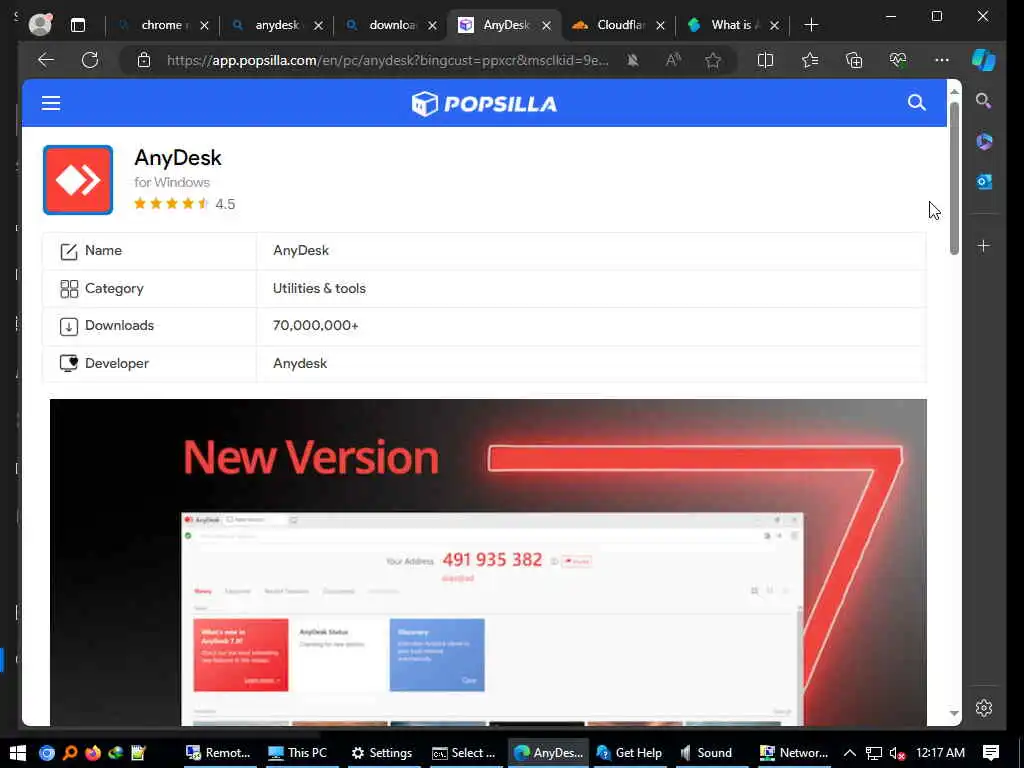Open Collections panel
The image size is (1024, 768).
854,61
